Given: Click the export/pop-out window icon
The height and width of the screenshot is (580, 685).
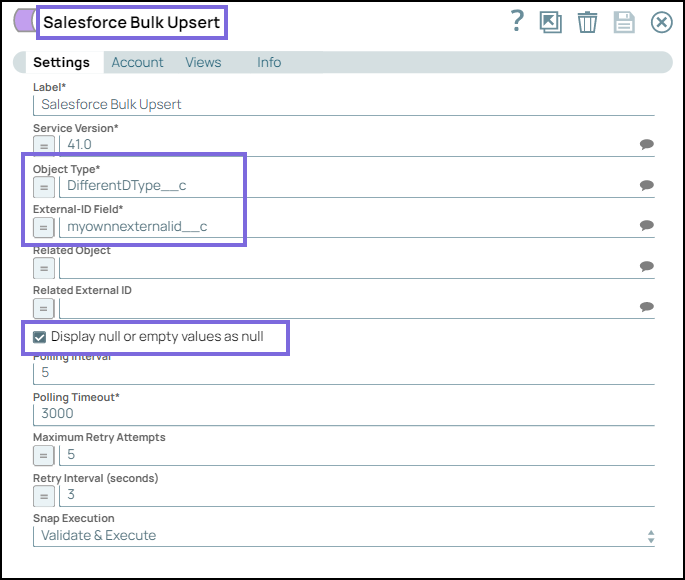Looking at the screenshot, I should click(x=550, y=22).
